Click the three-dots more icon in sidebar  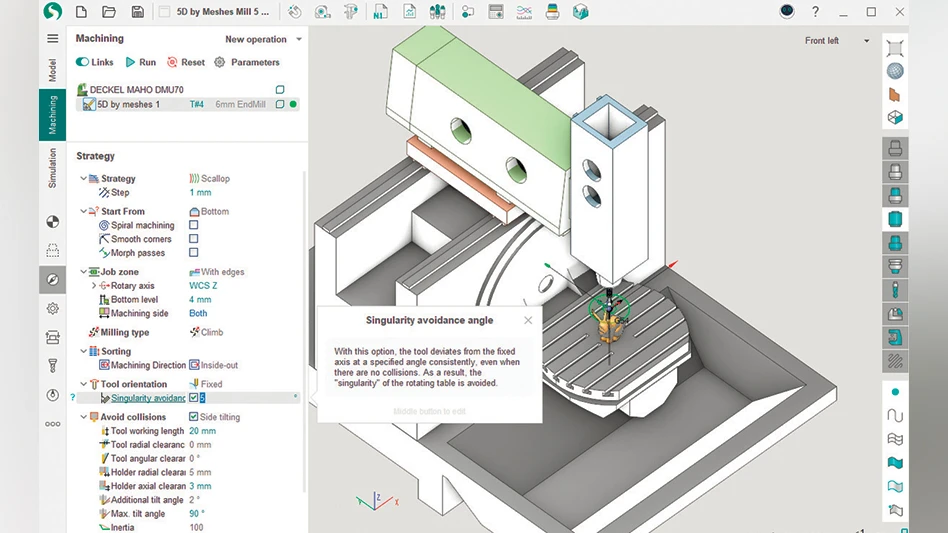click(x=53, y=424)
